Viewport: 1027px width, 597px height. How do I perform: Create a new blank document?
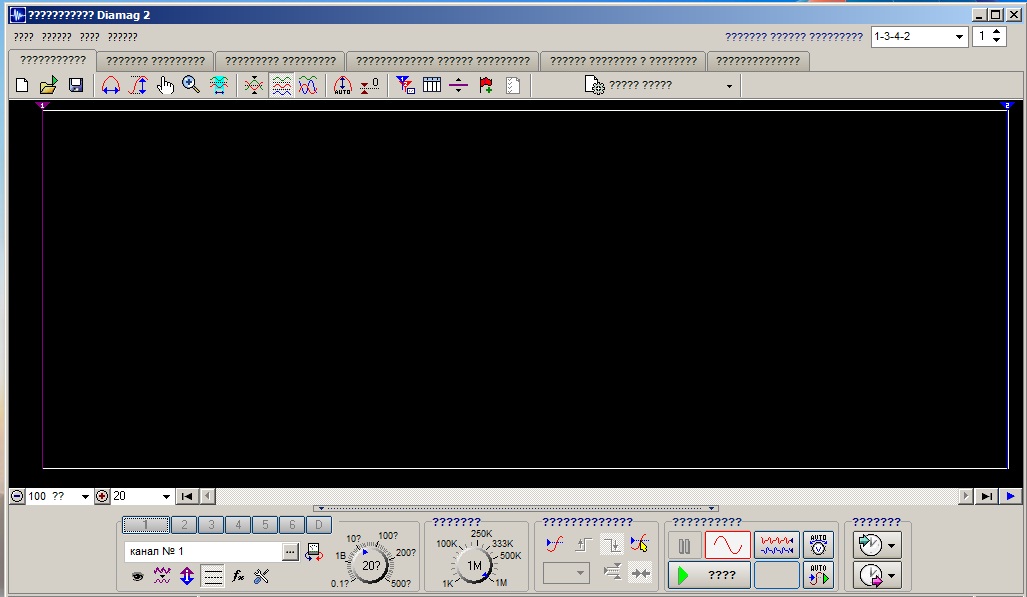pyautogui.click(x=22, y=85)
